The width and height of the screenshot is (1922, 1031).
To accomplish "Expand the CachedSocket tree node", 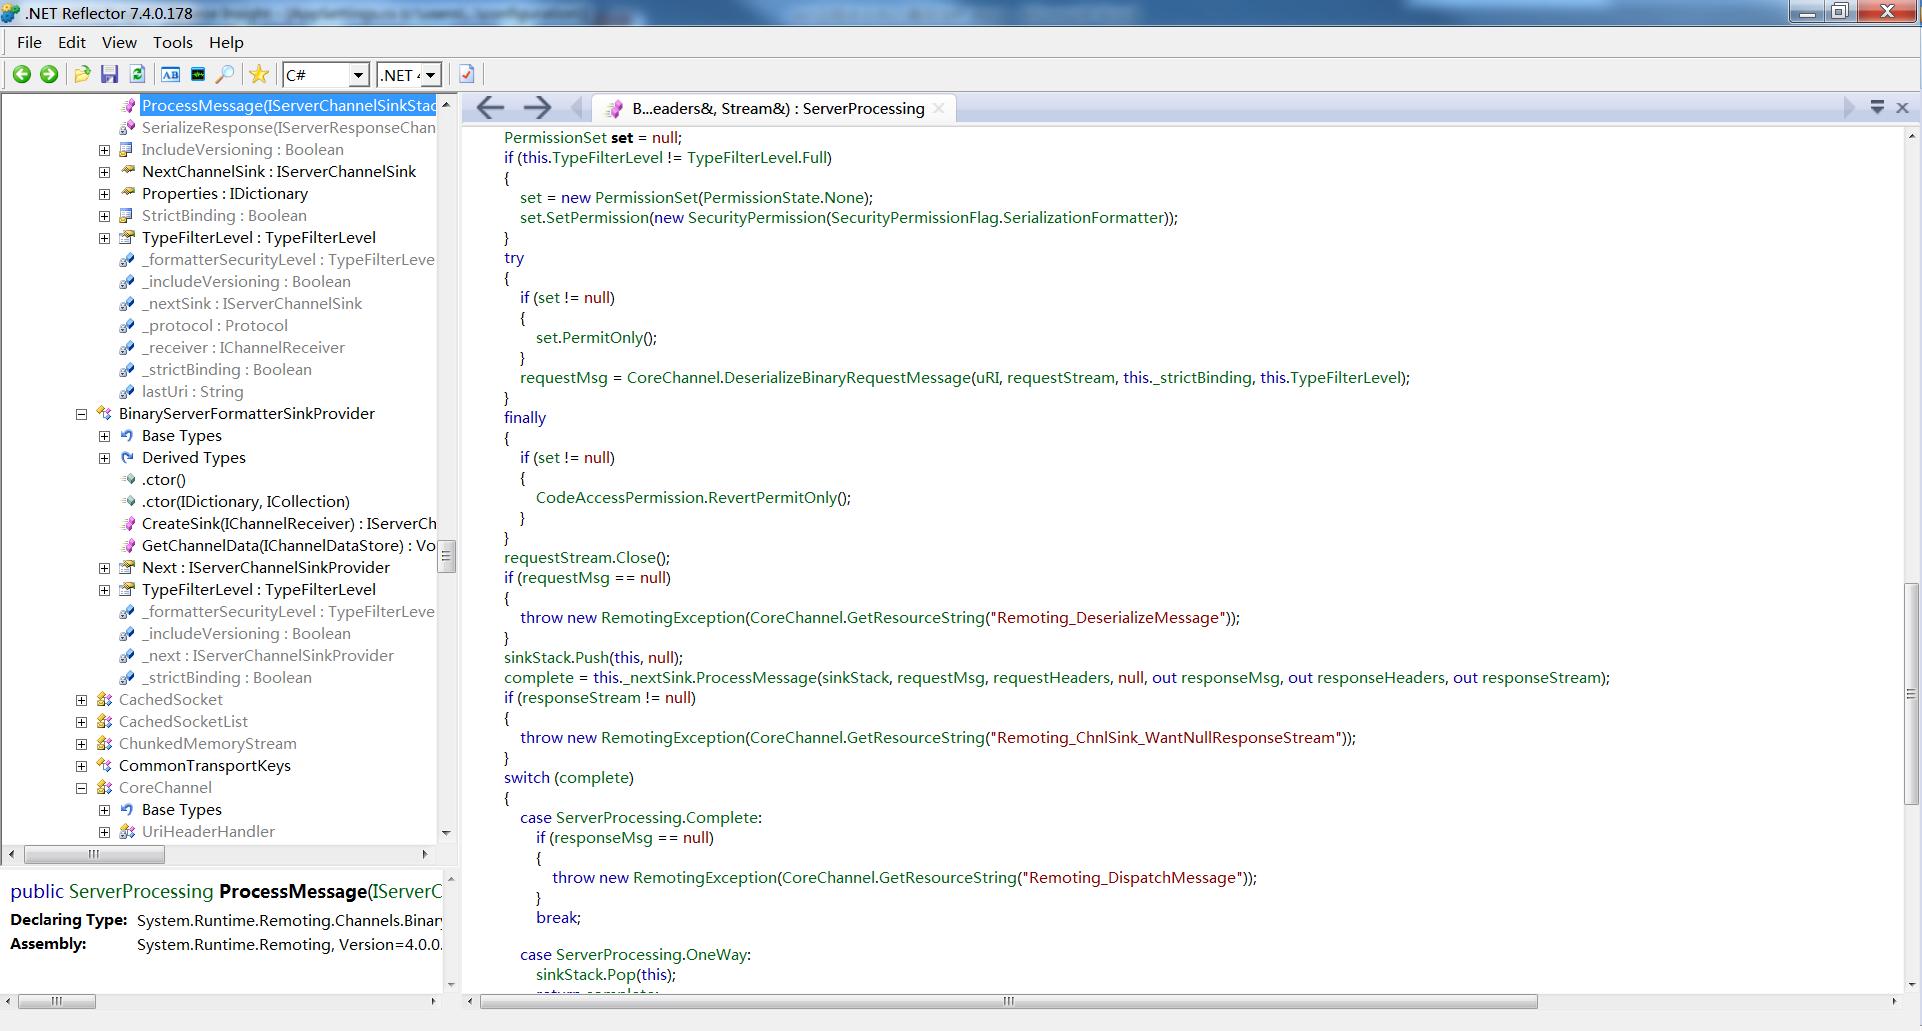I will (82, 700).
